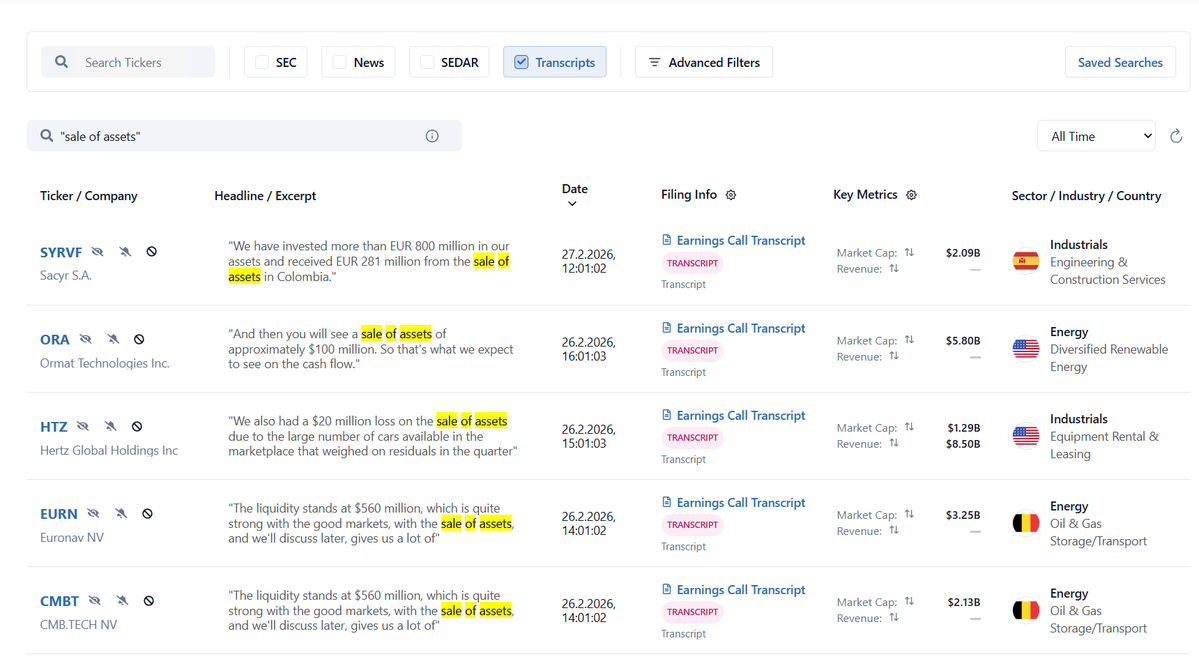Open Sacyr Earnings Call Transcript link
Viewport: 1199px width, 666px height.
pyautogui.click(x=740, y=240)
